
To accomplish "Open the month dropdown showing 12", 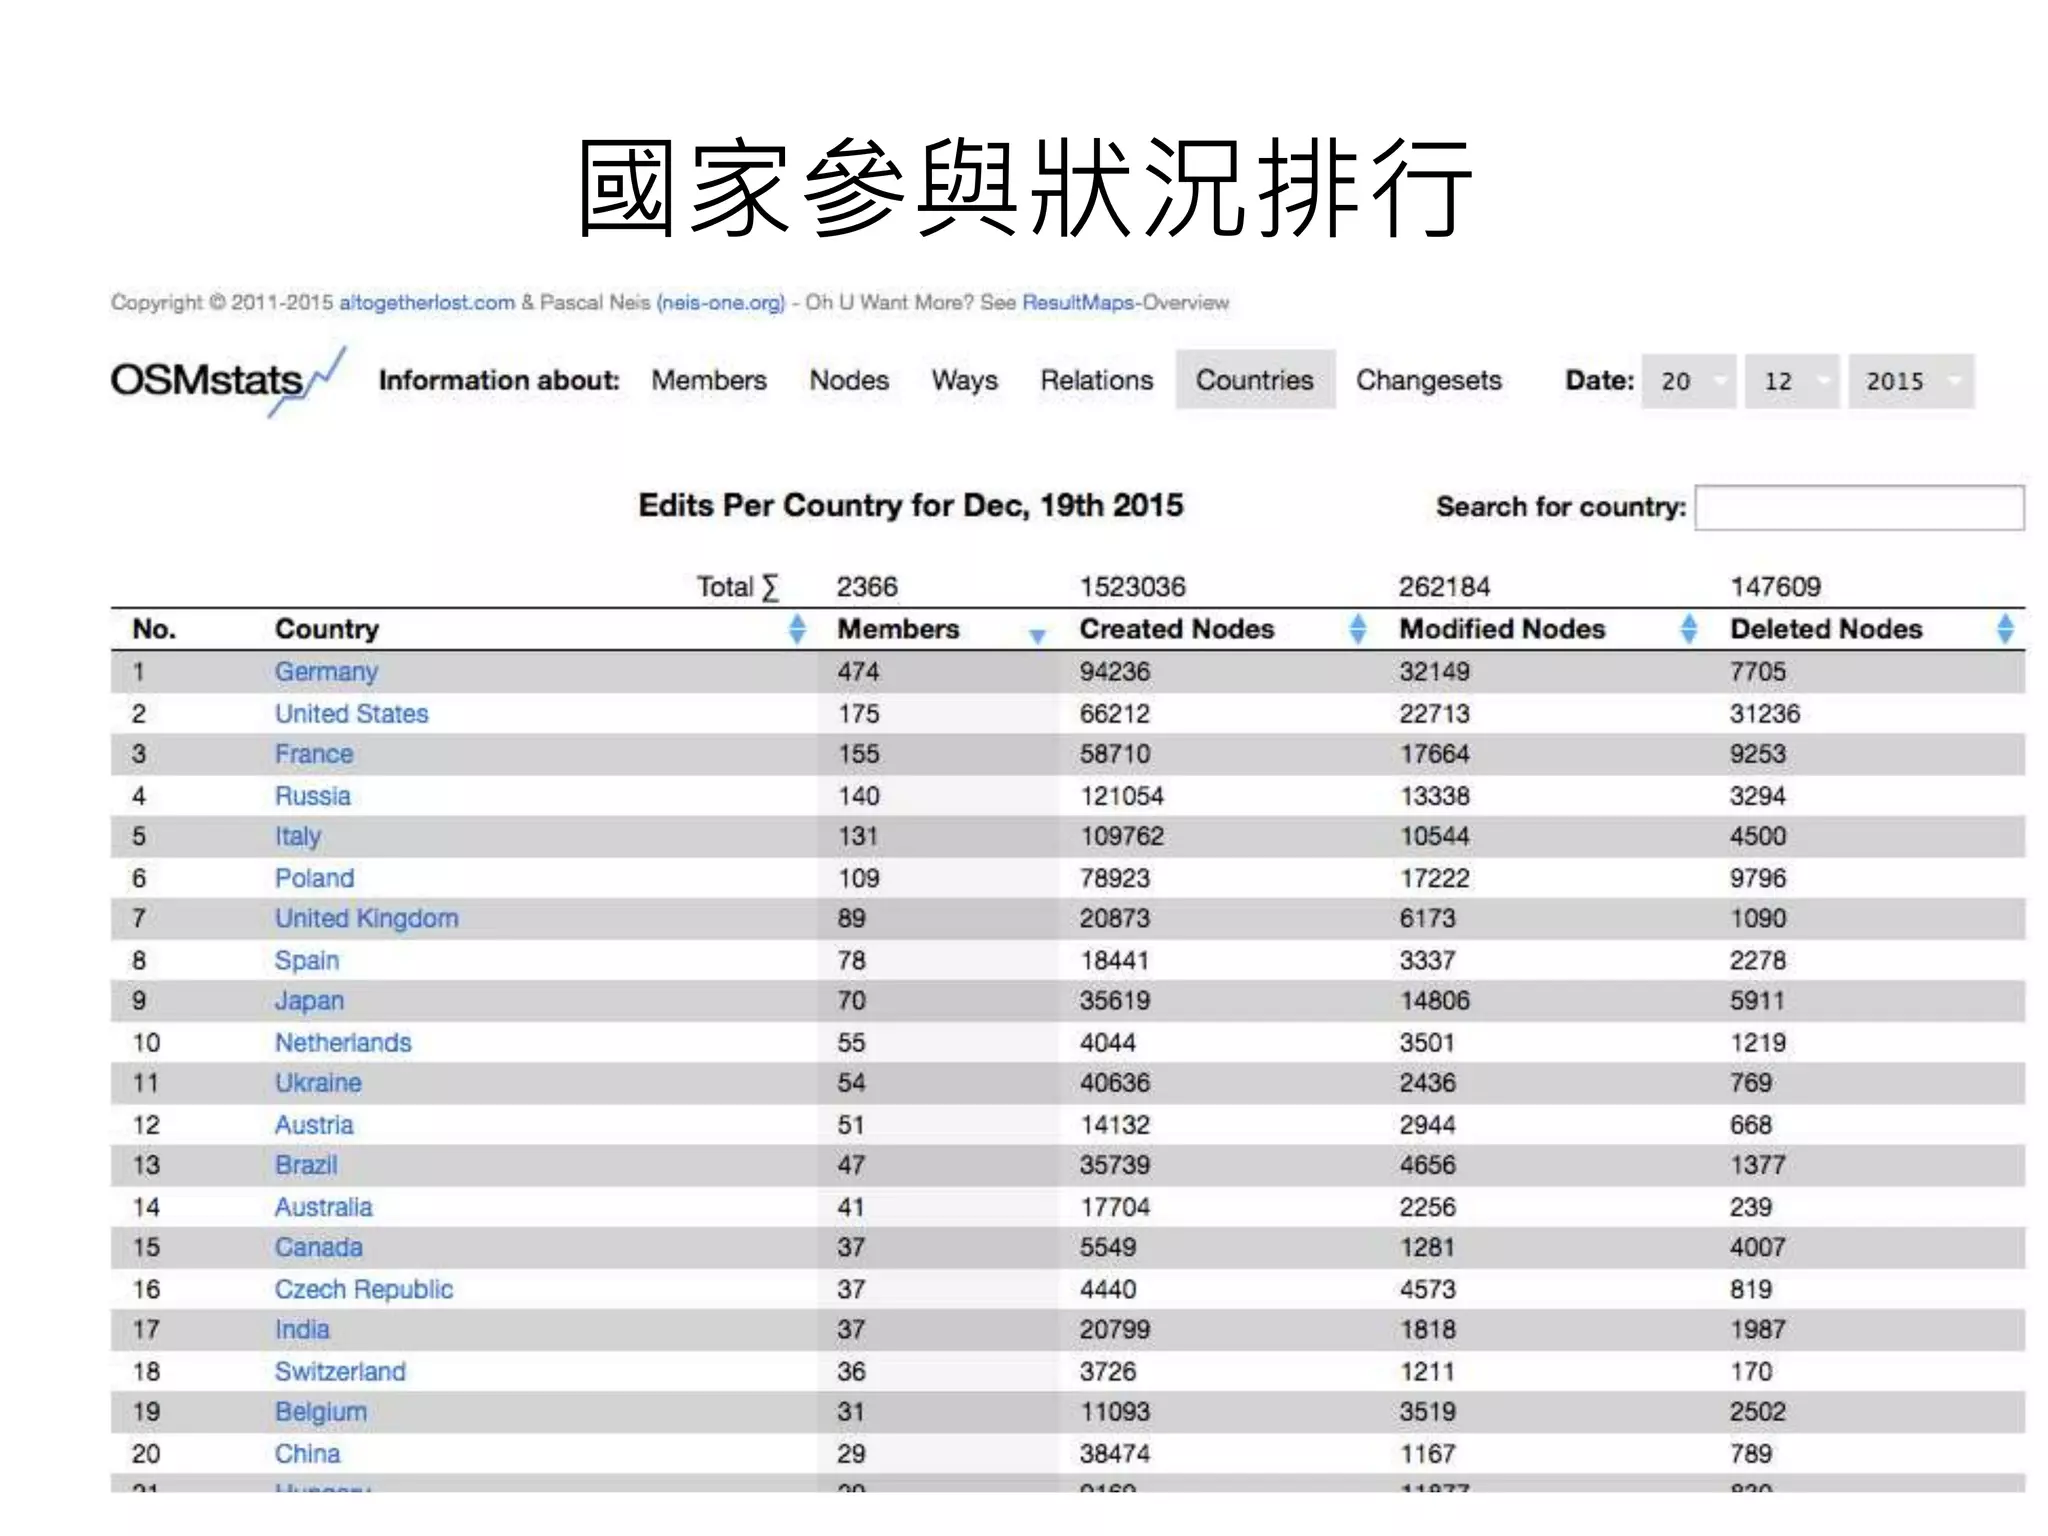I will pos(1791,381).
